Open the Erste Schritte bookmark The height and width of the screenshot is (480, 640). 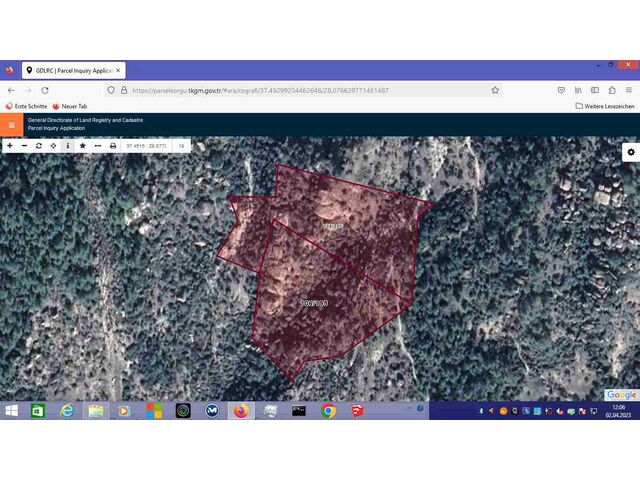point(27,106)
